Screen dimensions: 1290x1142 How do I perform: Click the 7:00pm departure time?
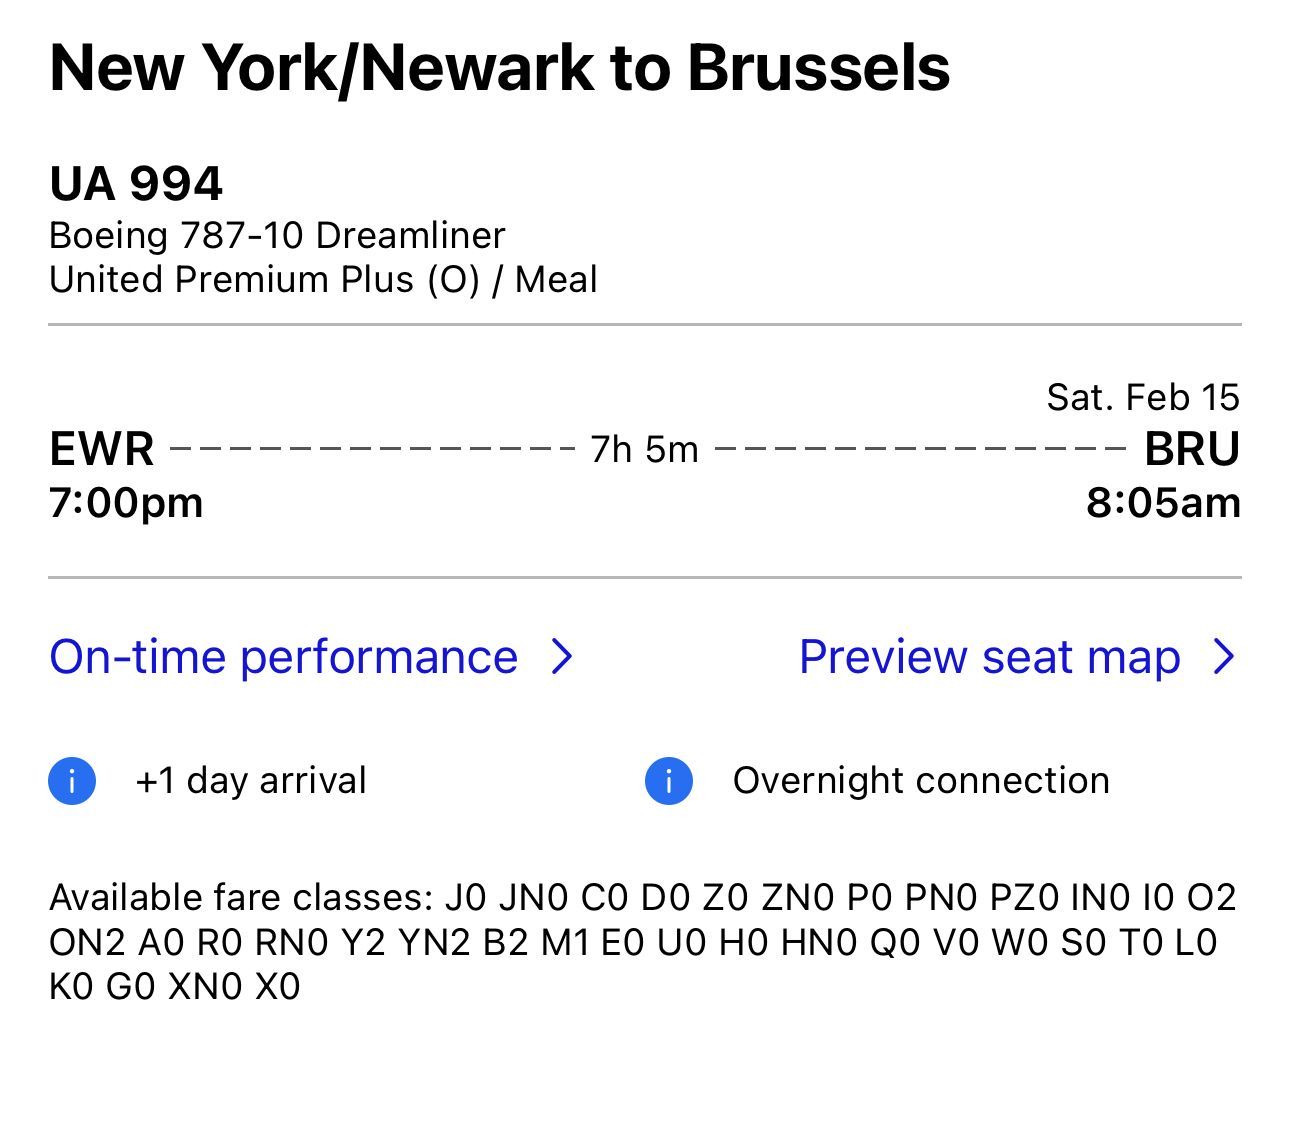point(126,502)
